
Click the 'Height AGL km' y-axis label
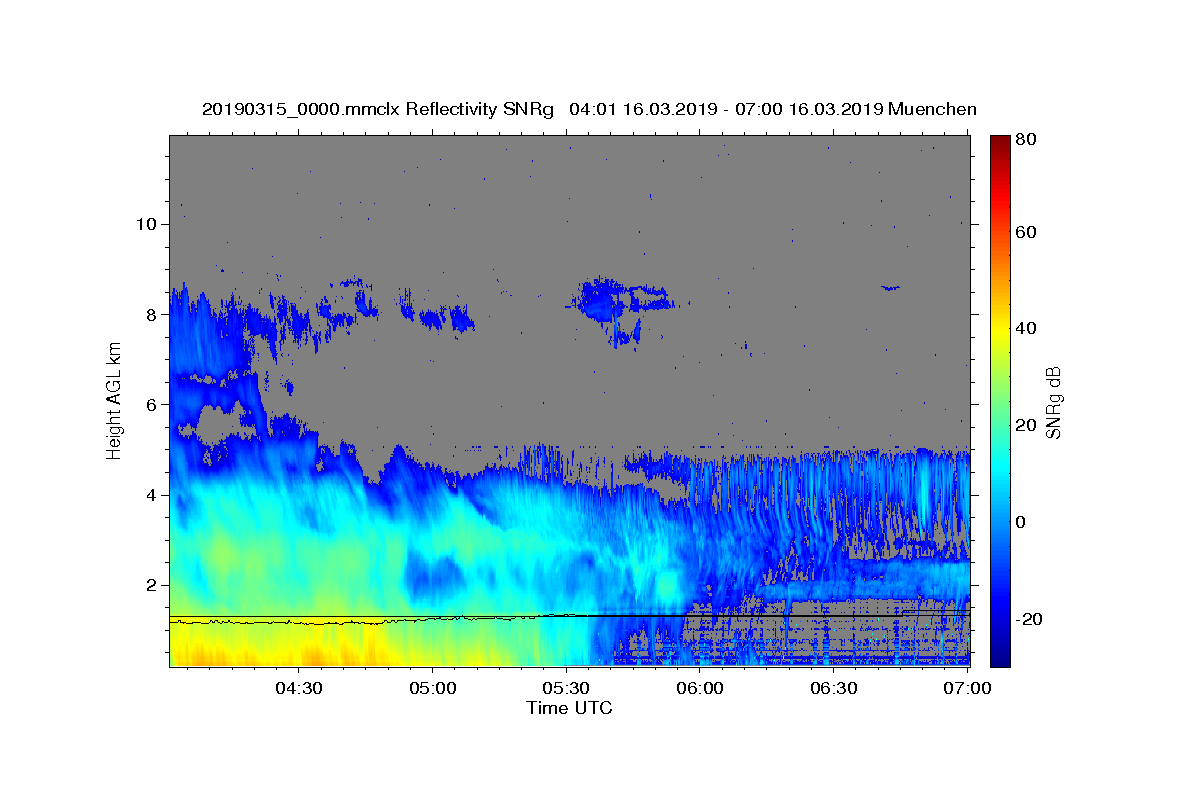tap(114, 401)
